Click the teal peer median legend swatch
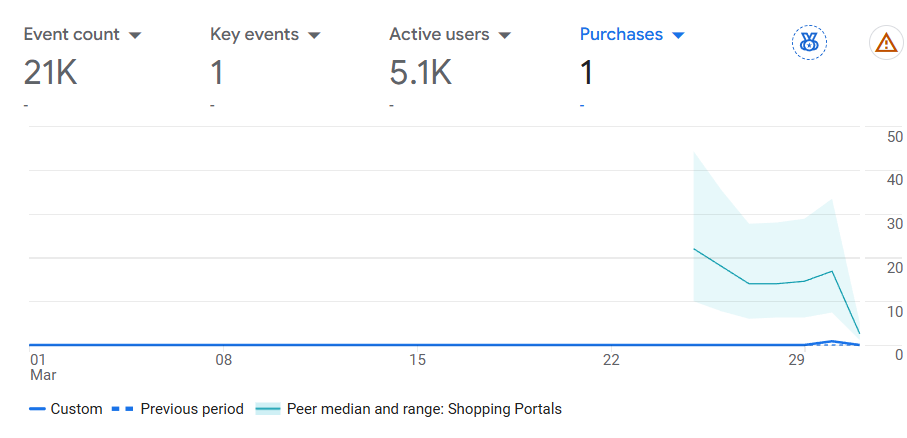 [267, 409]
